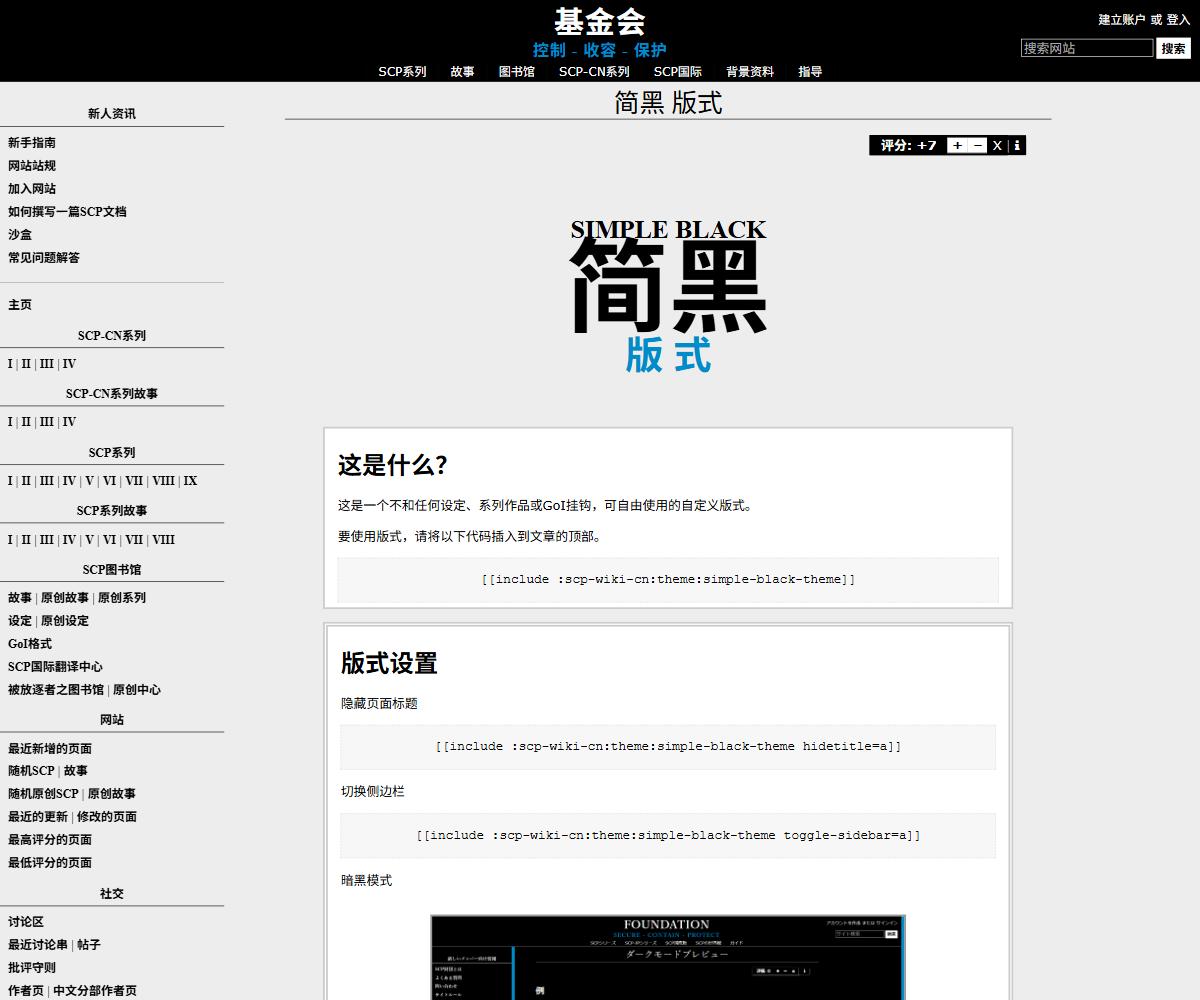
Task: Open the 指导 navigation menu
Action: 809,71
